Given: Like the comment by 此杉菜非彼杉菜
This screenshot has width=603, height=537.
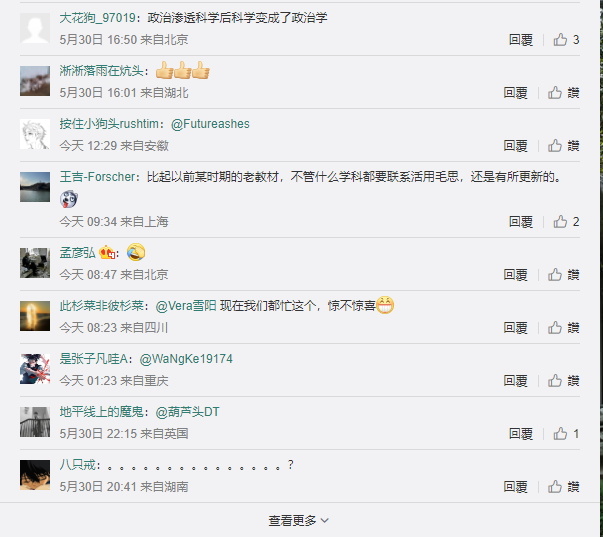Looking at the screenshot, I should click(563, 328).
